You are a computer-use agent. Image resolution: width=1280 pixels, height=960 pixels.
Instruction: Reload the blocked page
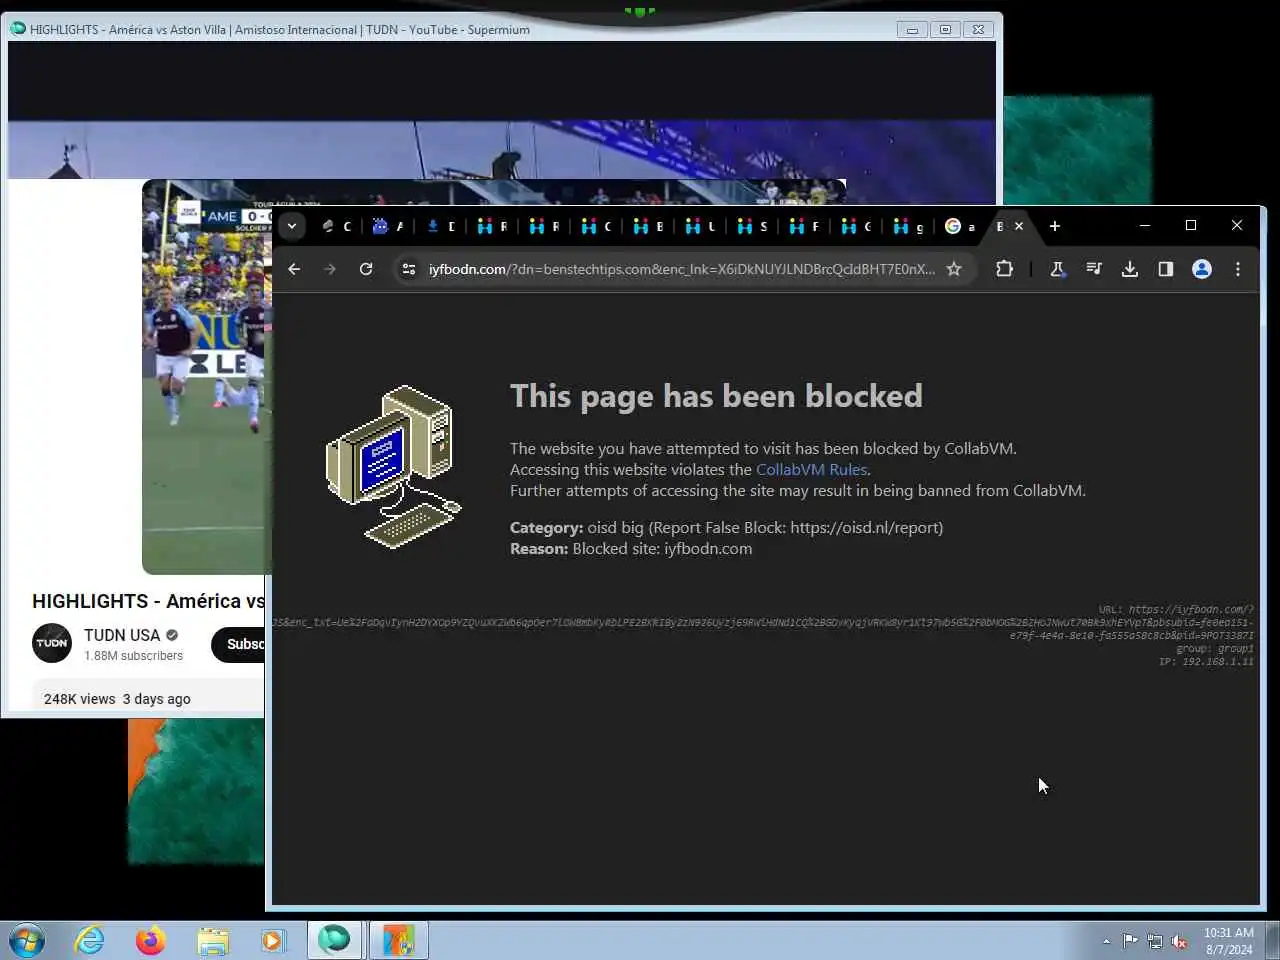pyautogui.click(x=366, y=269)
